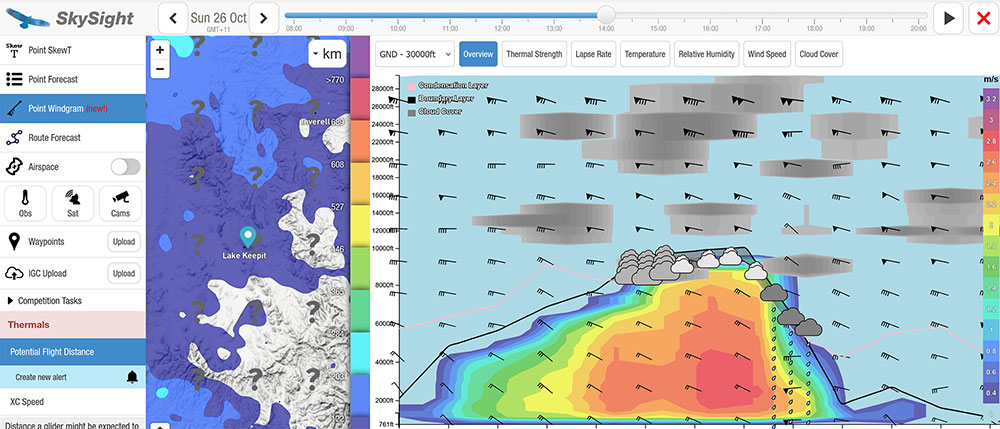Select the Relative Humidity tab
Screen dimensions: 1000x429
coord(707,54)
